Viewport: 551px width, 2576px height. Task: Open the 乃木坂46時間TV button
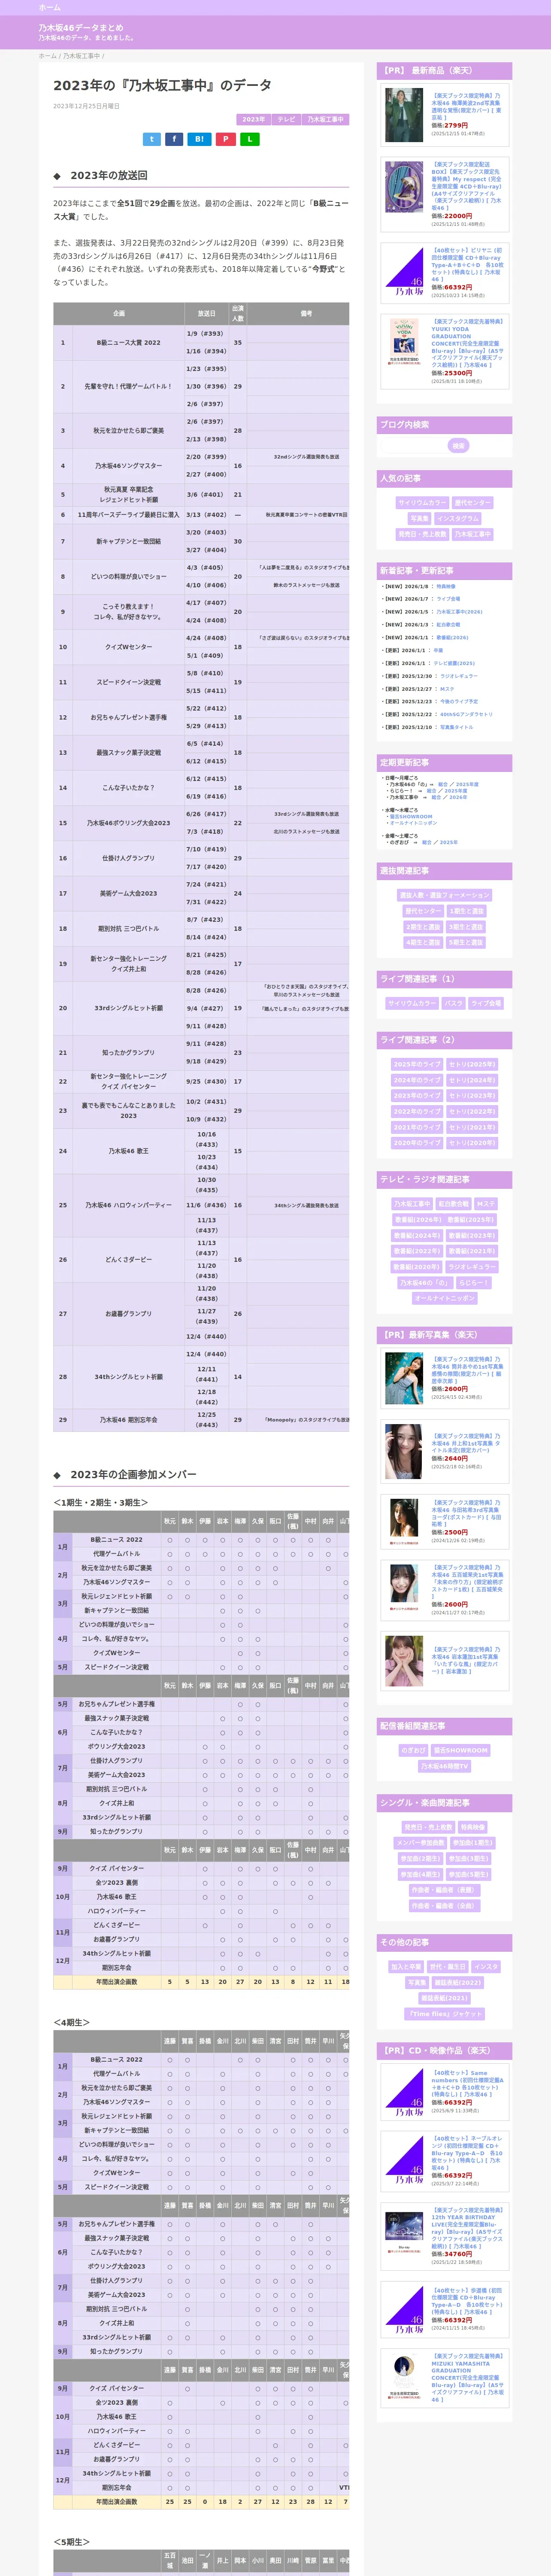tap(444, 1766)
